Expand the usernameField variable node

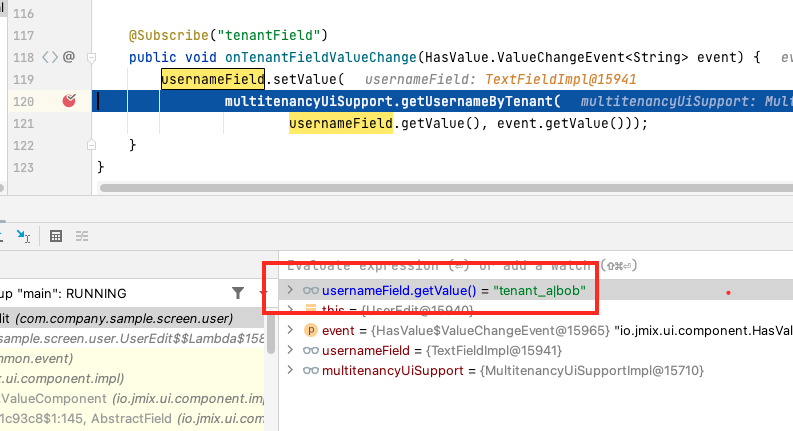click(x=290, y=350)
